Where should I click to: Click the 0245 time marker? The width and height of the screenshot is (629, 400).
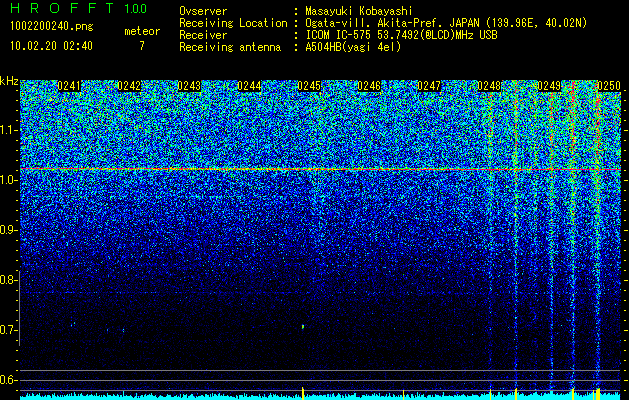[x=309, y=86]
